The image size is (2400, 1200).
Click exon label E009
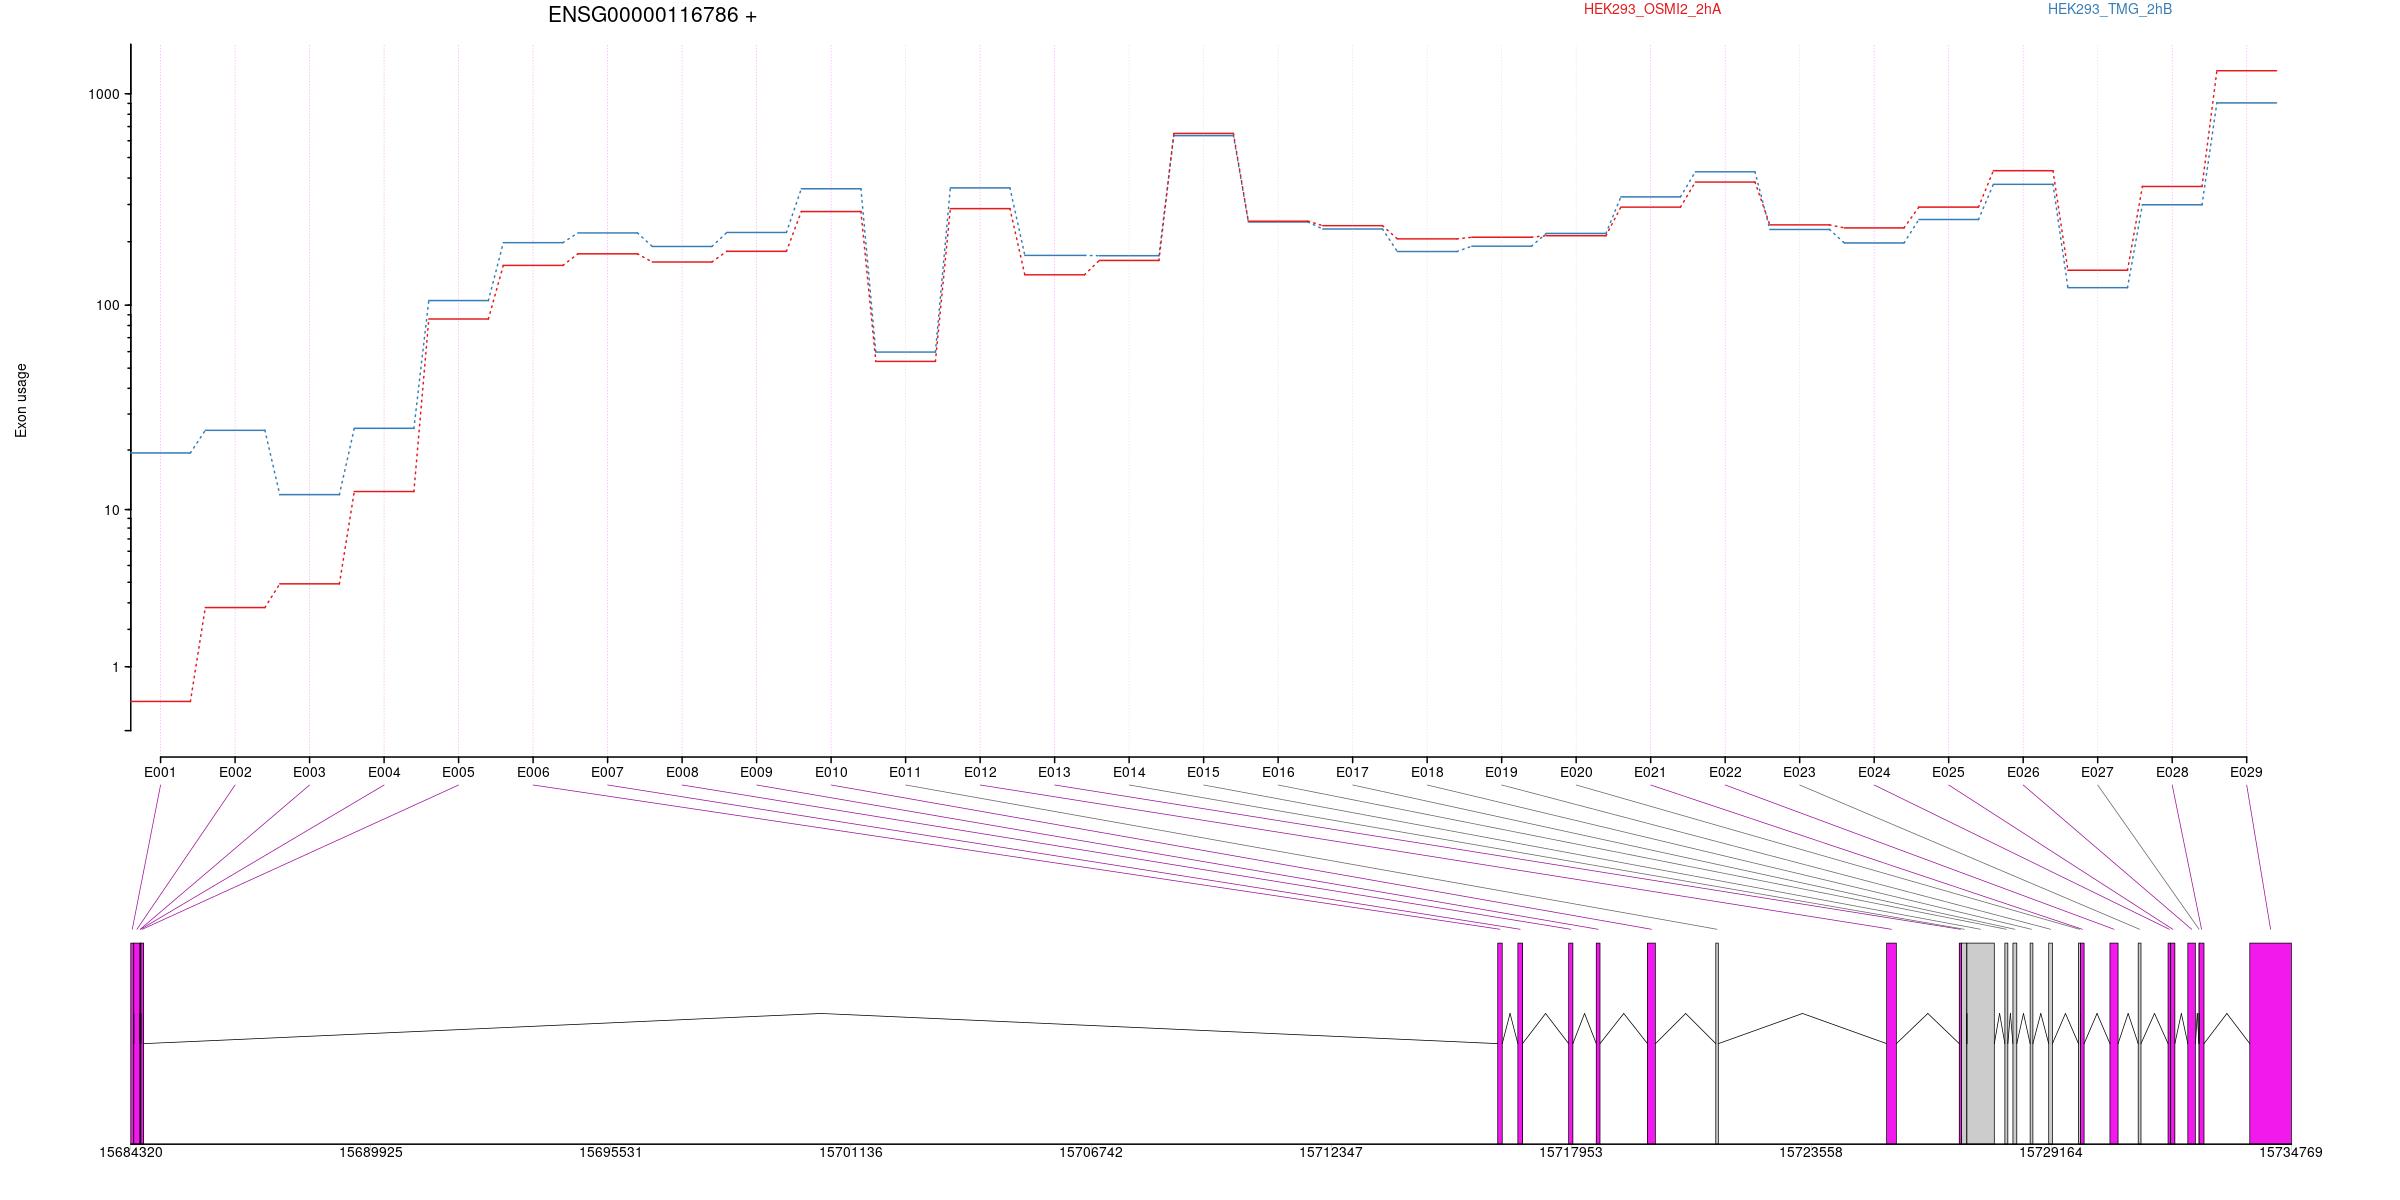tap(756, 772)
